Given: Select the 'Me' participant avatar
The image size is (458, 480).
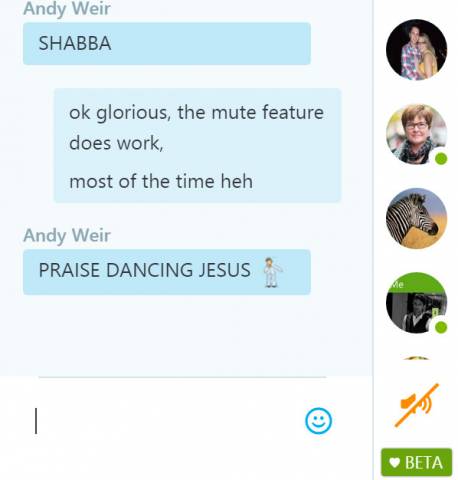Looking at the screenshot, I should click(416, 303).
